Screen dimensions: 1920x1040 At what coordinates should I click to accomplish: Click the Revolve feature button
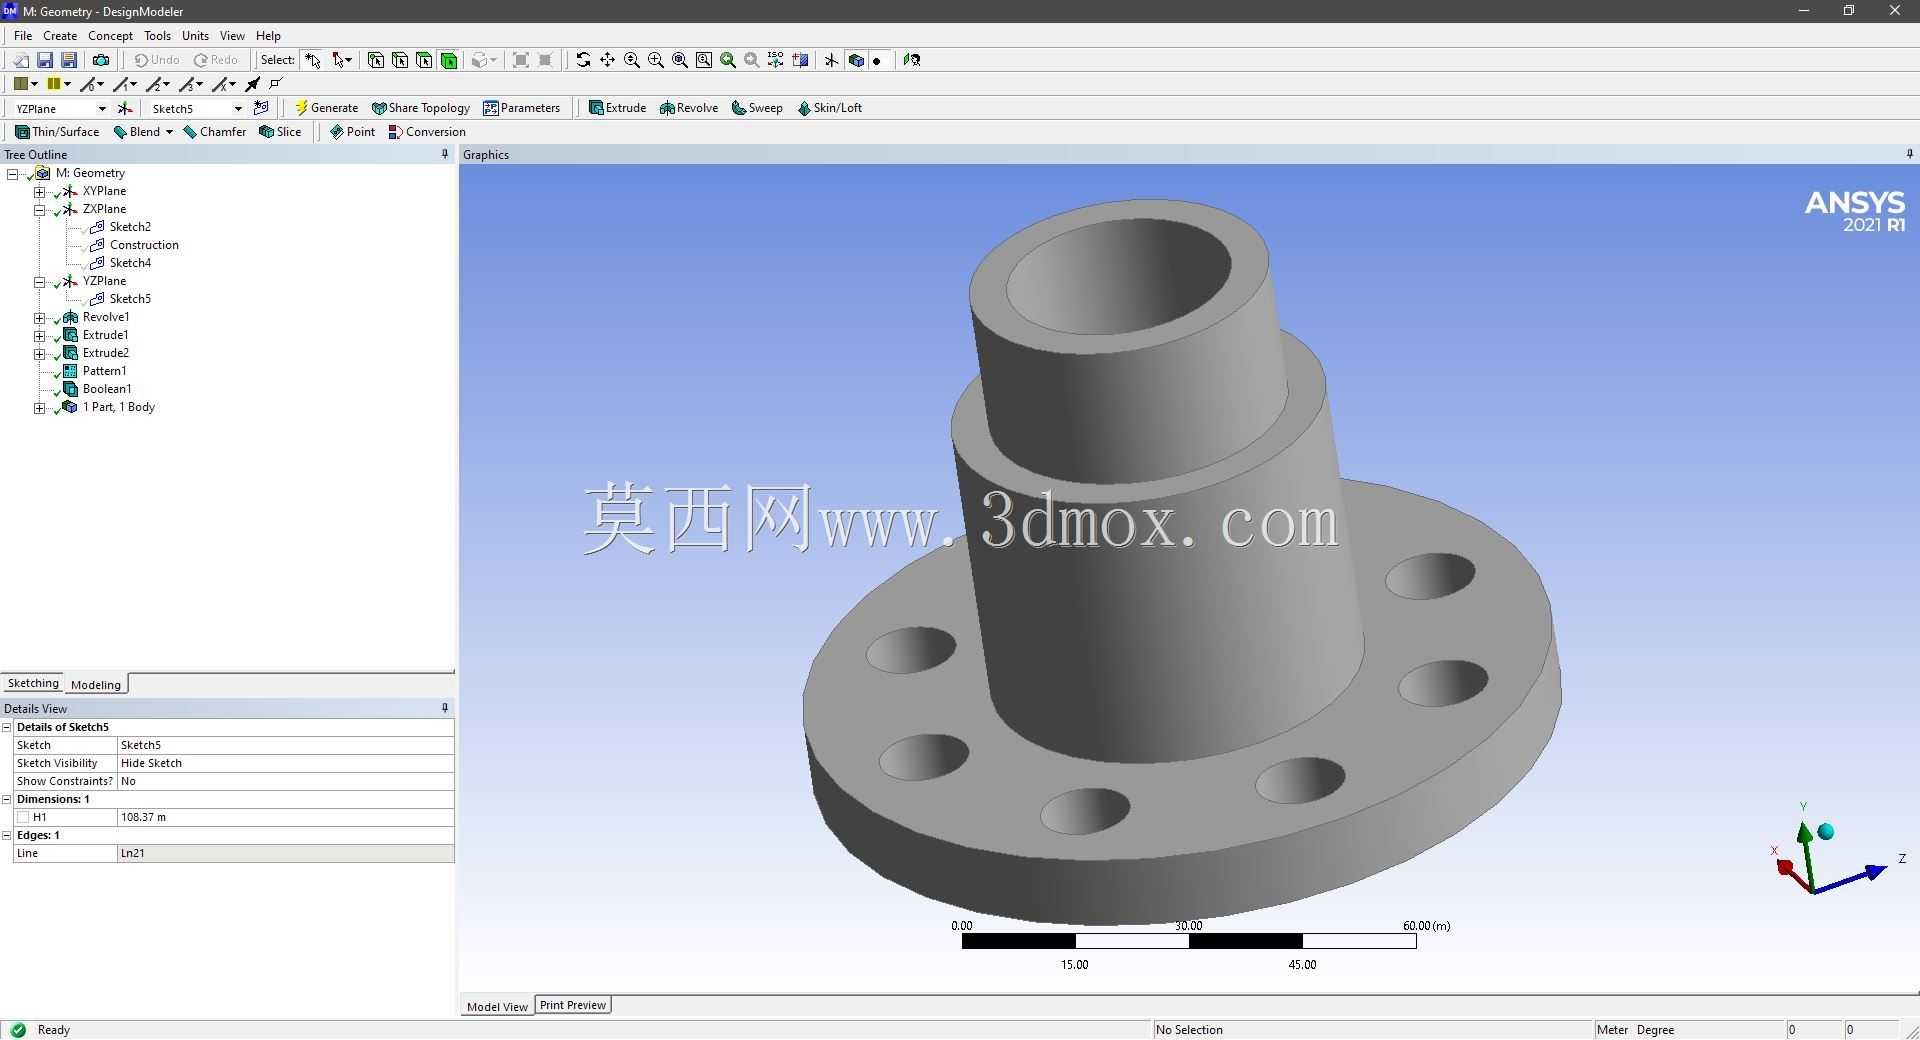coord(689,108)
